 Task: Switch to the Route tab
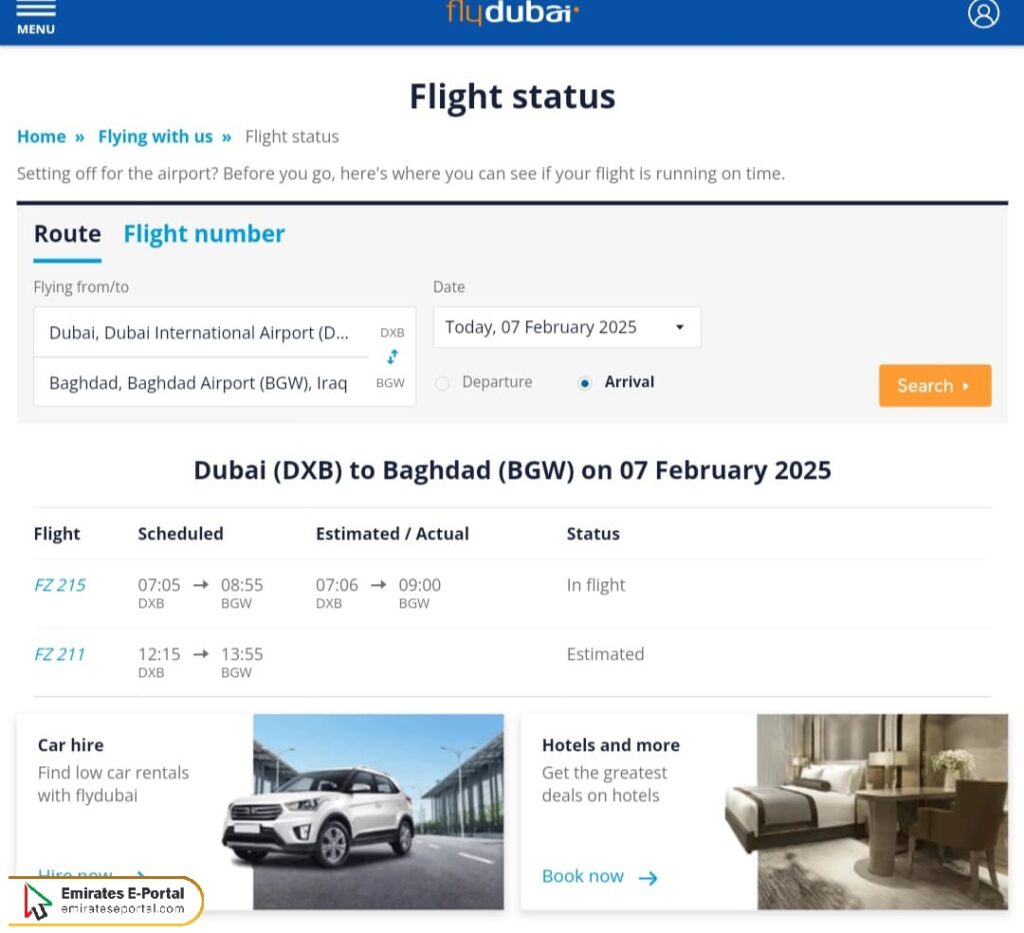pos(67,234)
